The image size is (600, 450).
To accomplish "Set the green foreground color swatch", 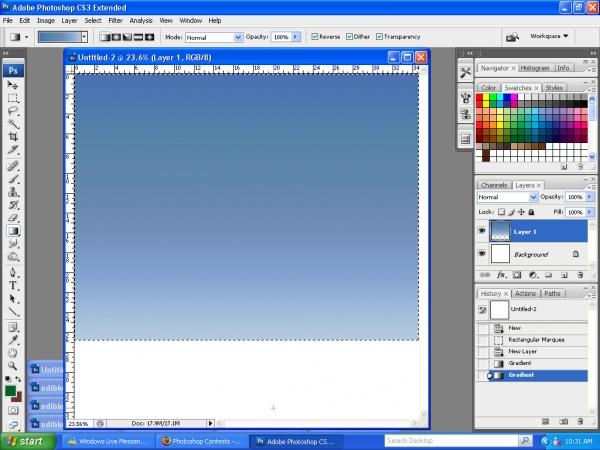I will pos(10,391).
